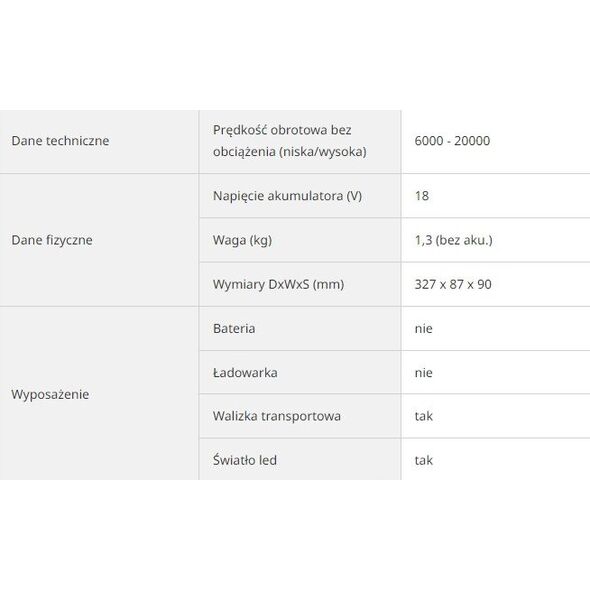Click the Wyposażenie category label
Viewport: 590px width, 590px height.
pyautogui.click(x=50, y=394)
